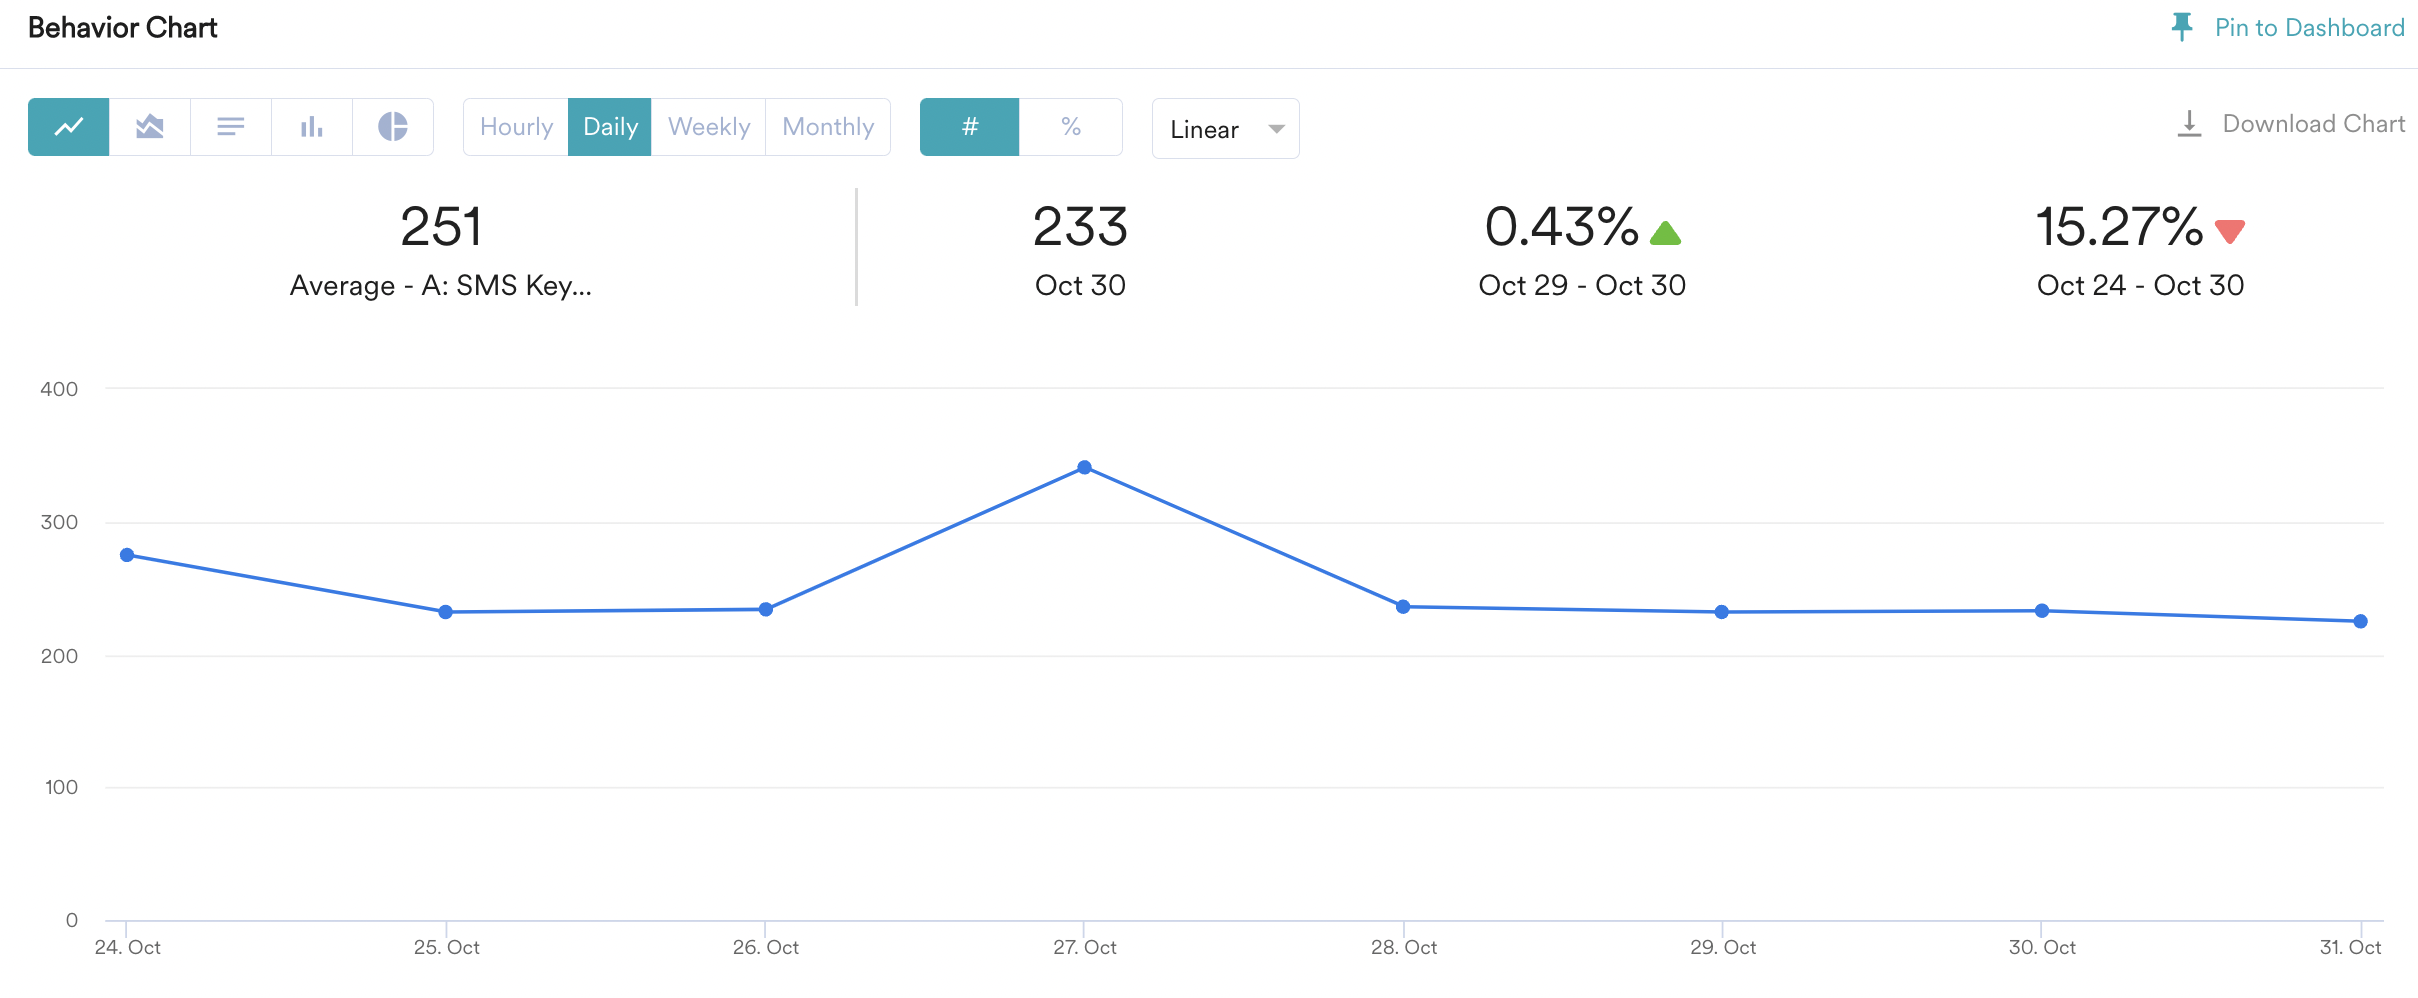Change granularity to Monthly
The width and height of the screenshot is (2418, 998).
click(828, 127)
